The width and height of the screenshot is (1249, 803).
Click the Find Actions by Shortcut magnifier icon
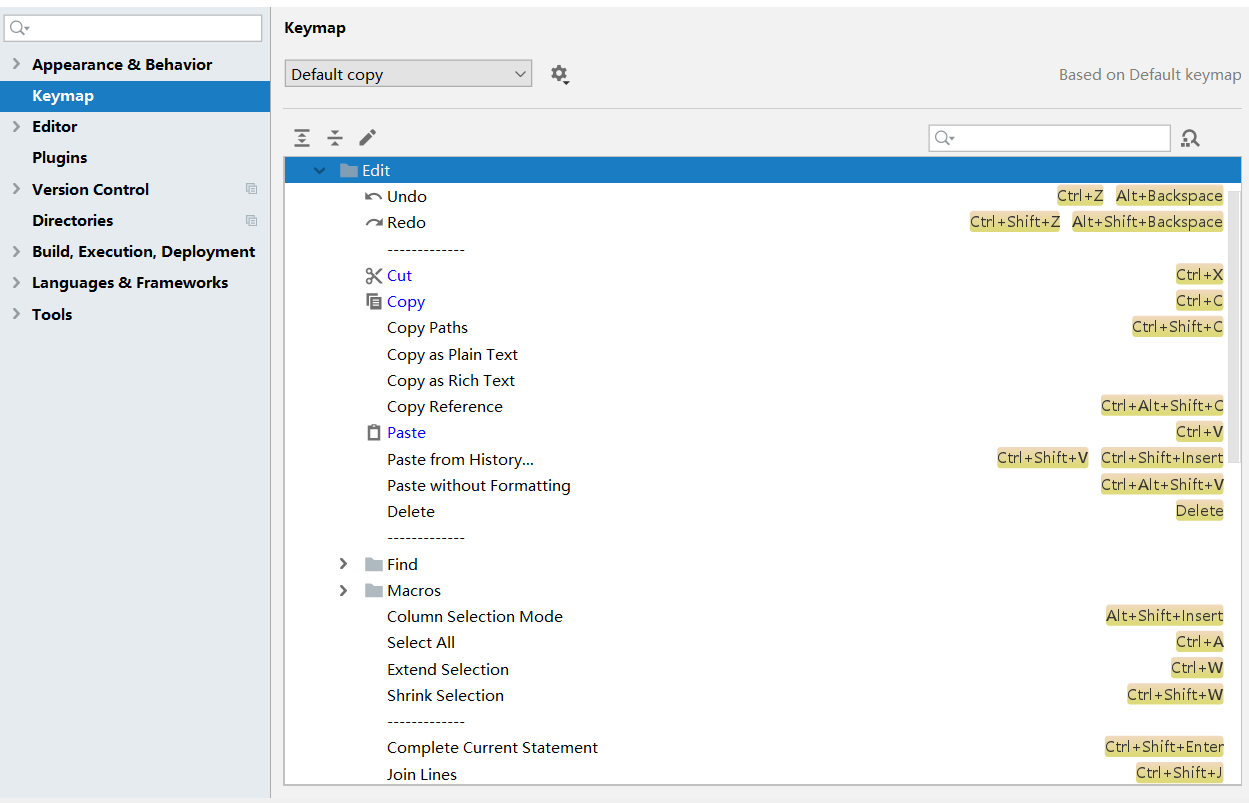pyautogui.click(x=1190, y=138)
